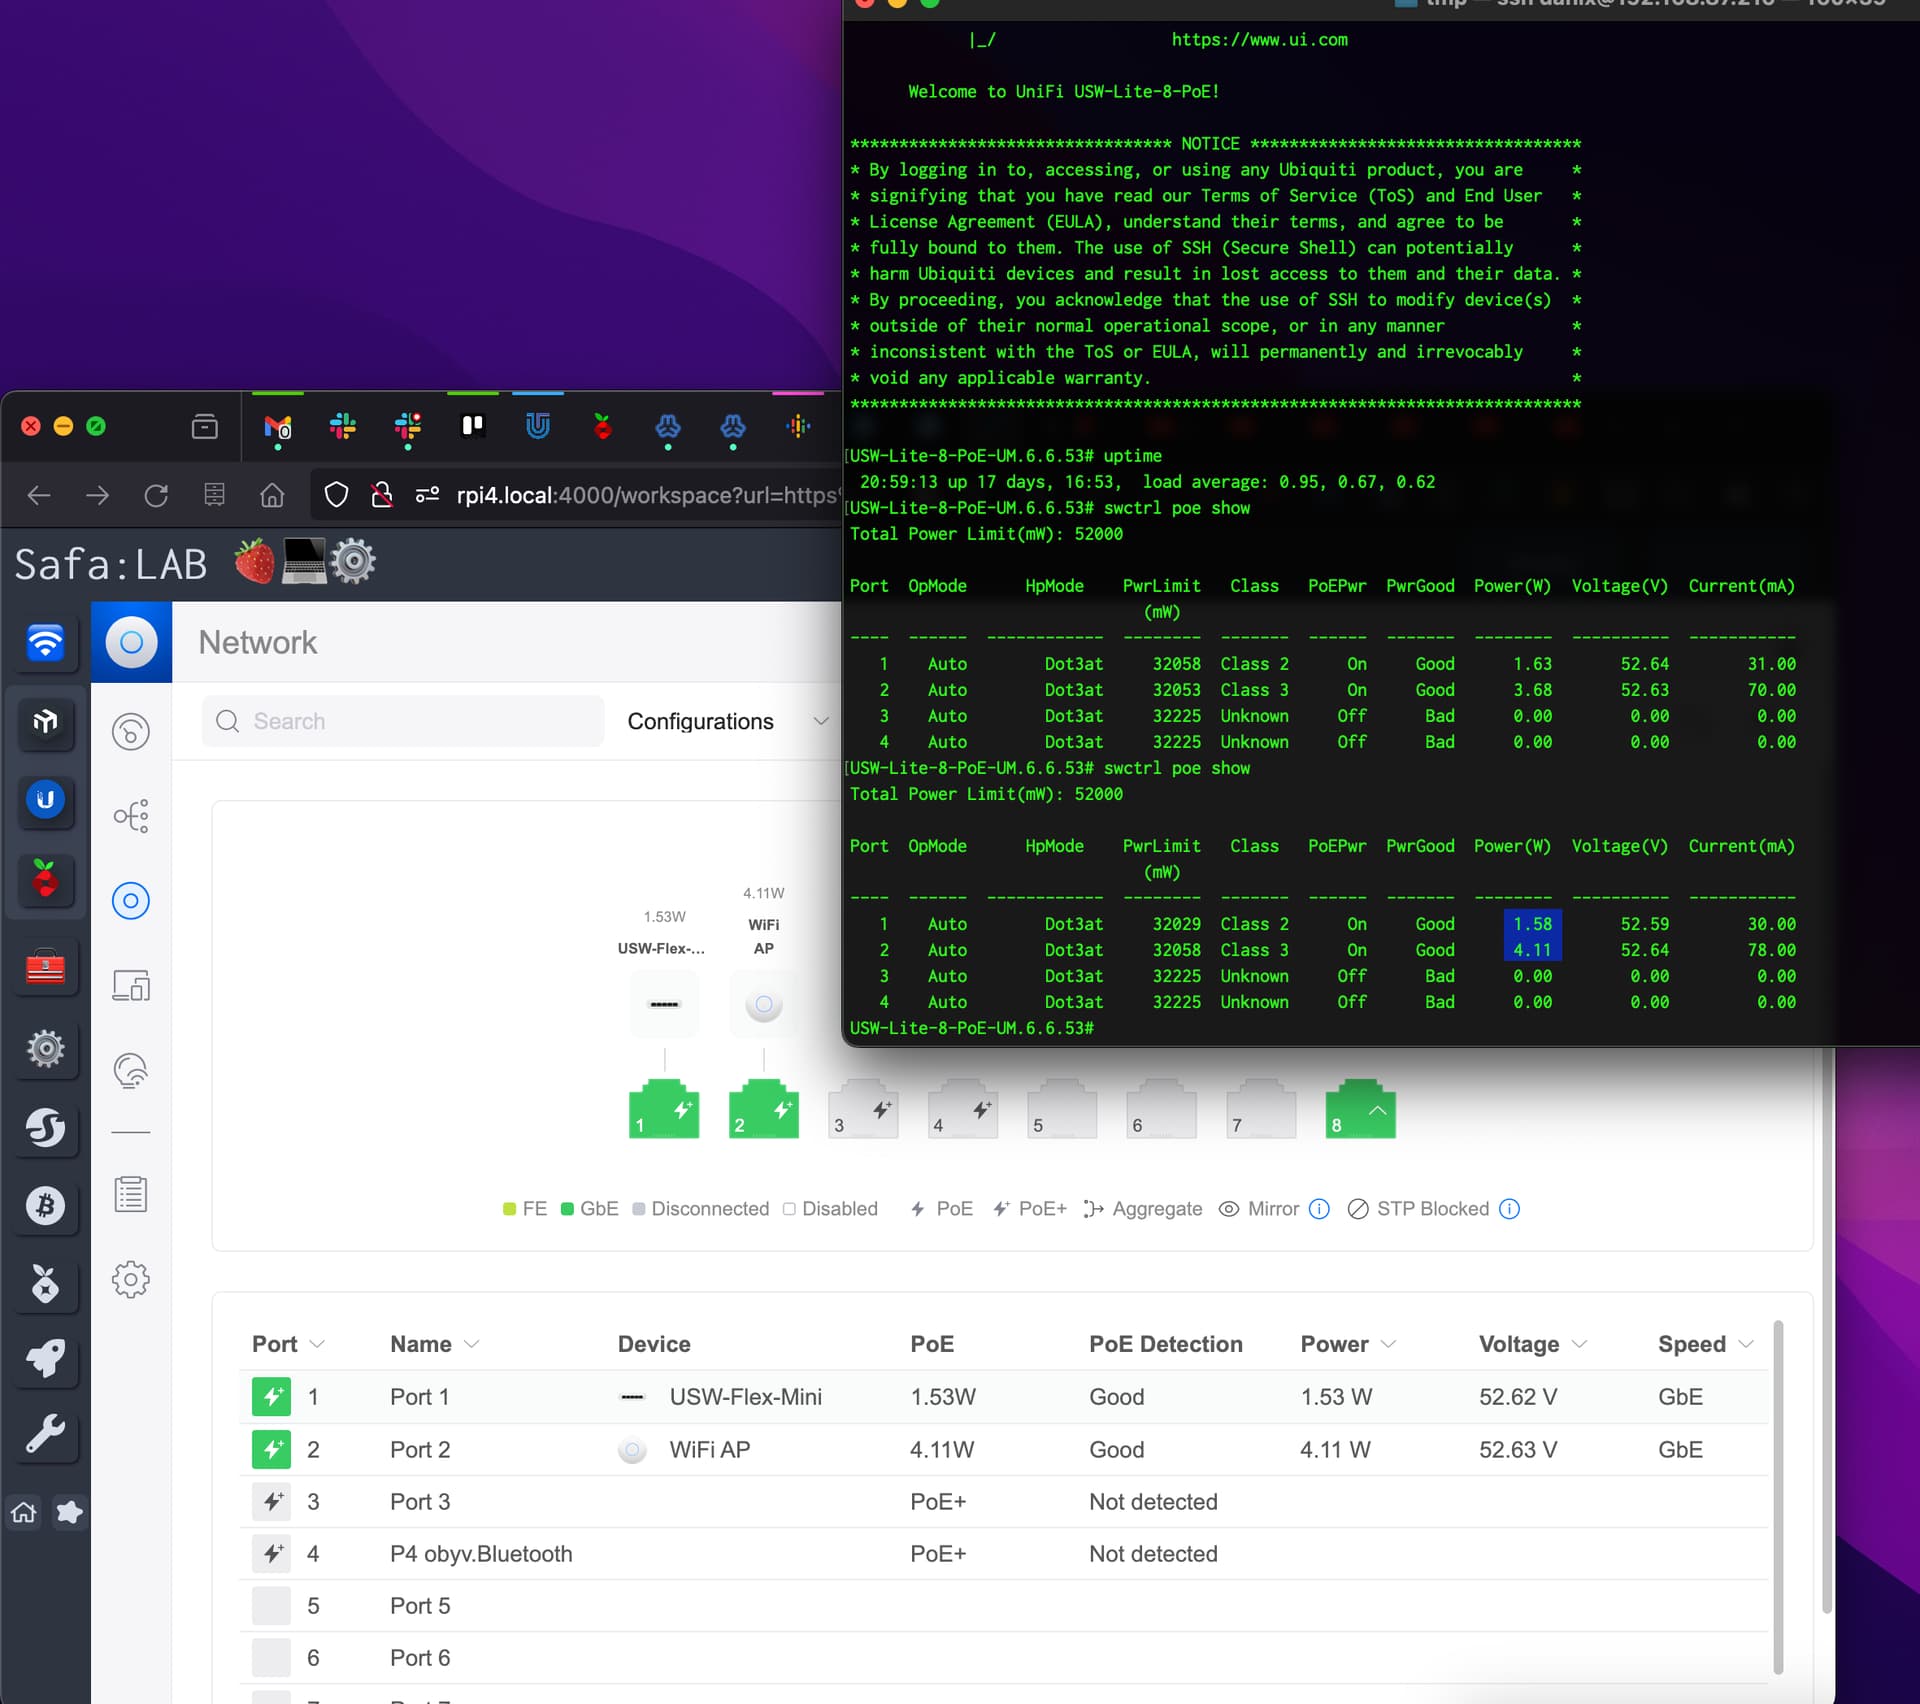
Task: Open the wrench tools sidebar icon
Action: [45, 1434]
